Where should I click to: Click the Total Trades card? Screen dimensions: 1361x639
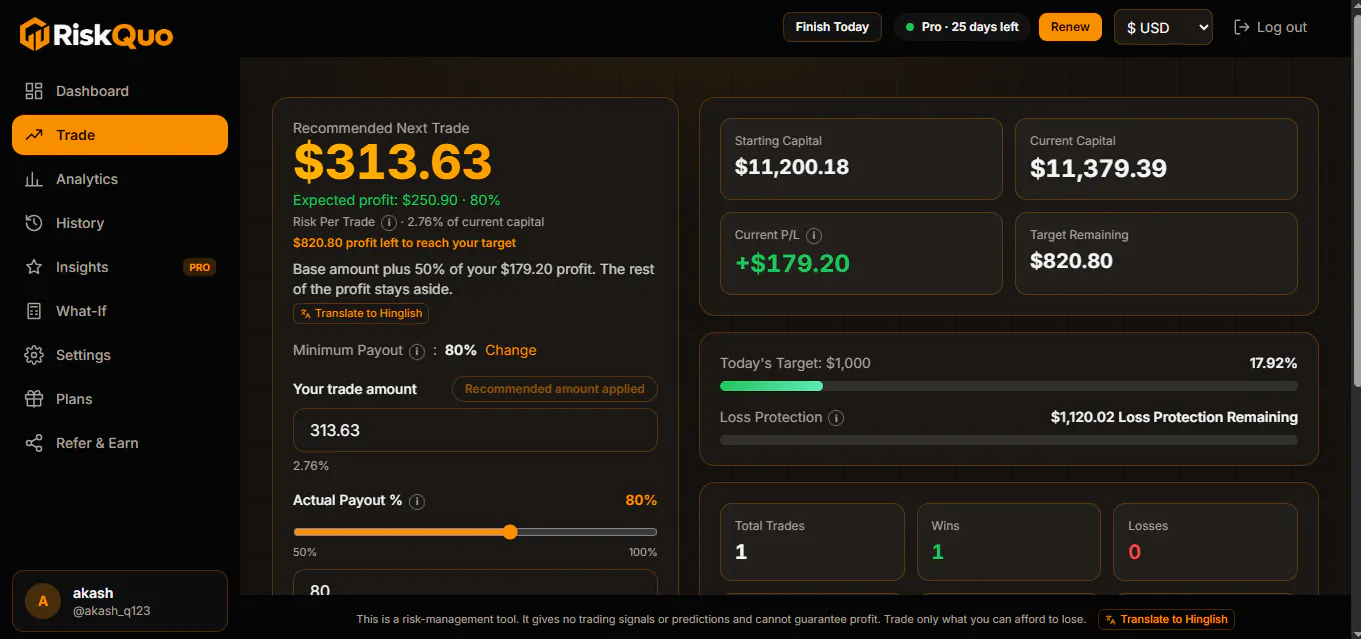812,542
